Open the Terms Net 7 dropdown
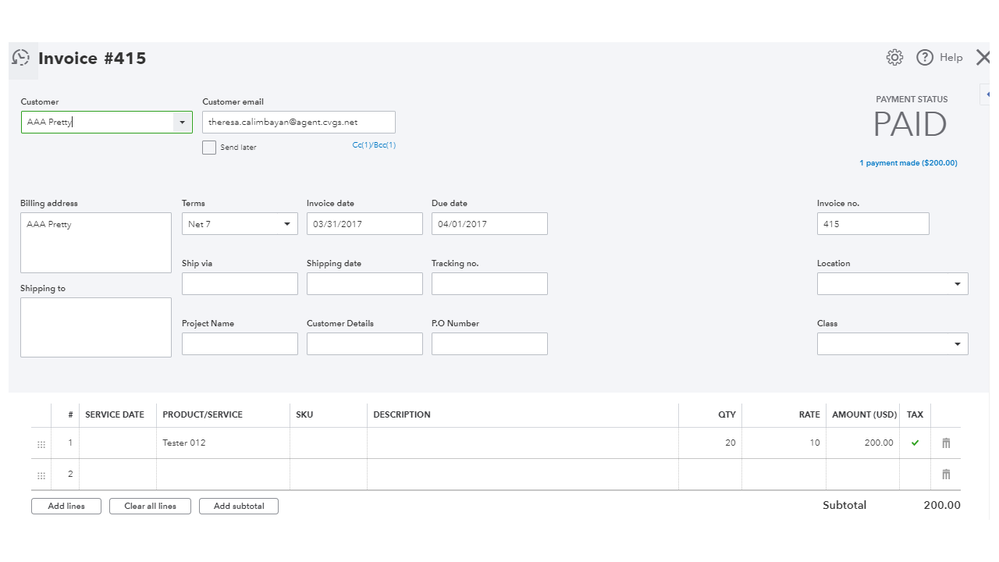Viewport: 999px width, 562px height. 287,224
